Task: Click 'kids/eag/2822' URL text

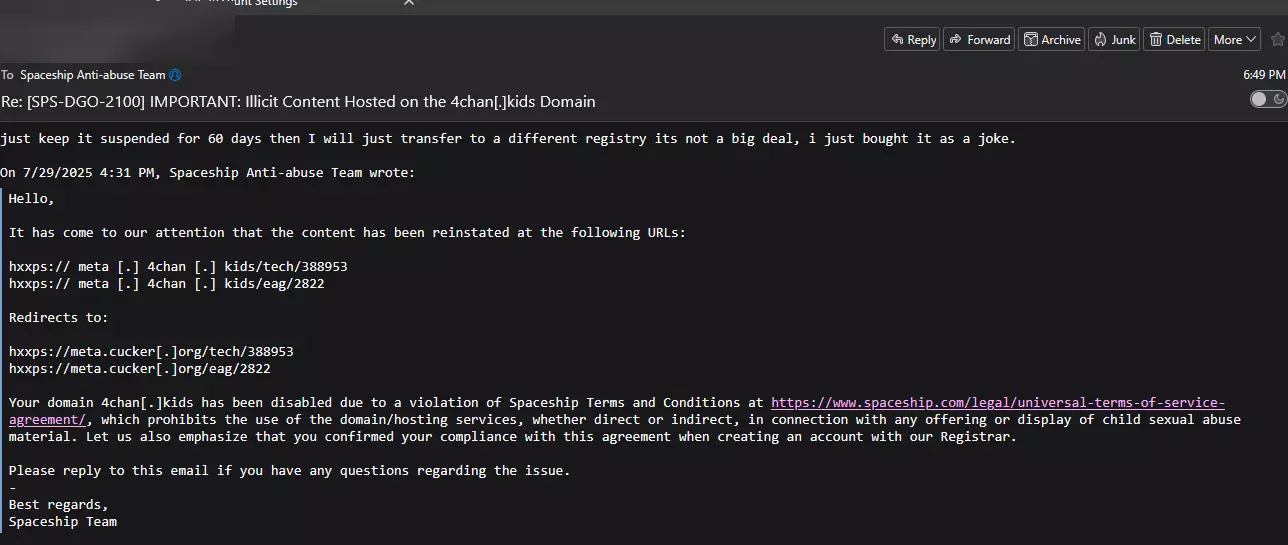Action: [274, 283]
